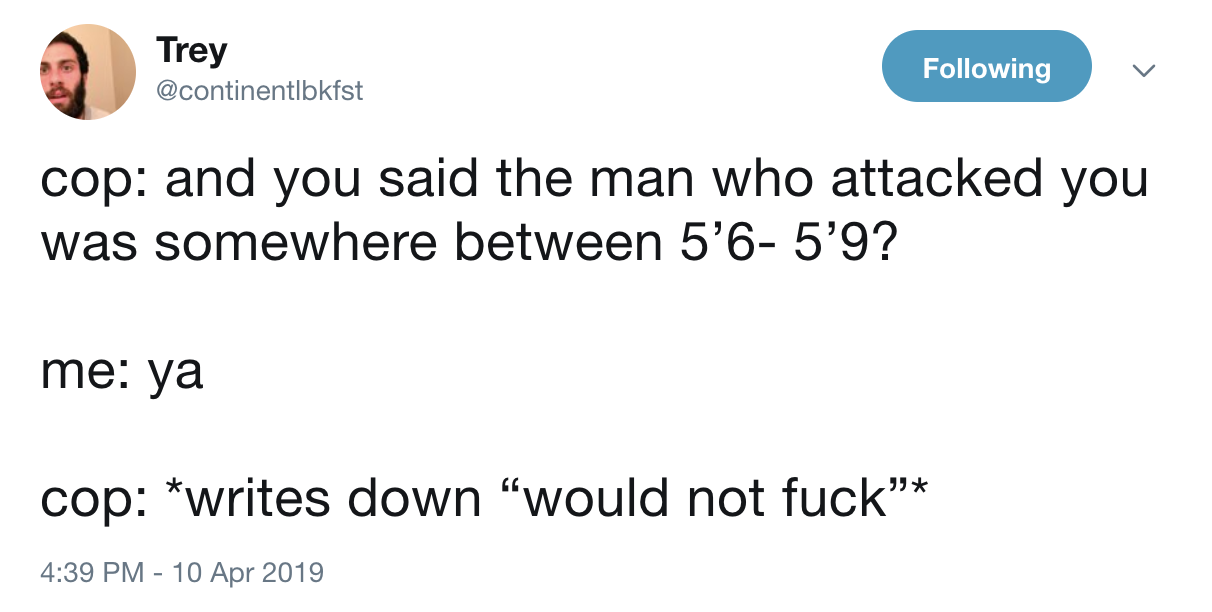Click the height range '5'6- 5'9?' text
The width and height of the screenshot is (1212, 612).
tap(773, 246)
